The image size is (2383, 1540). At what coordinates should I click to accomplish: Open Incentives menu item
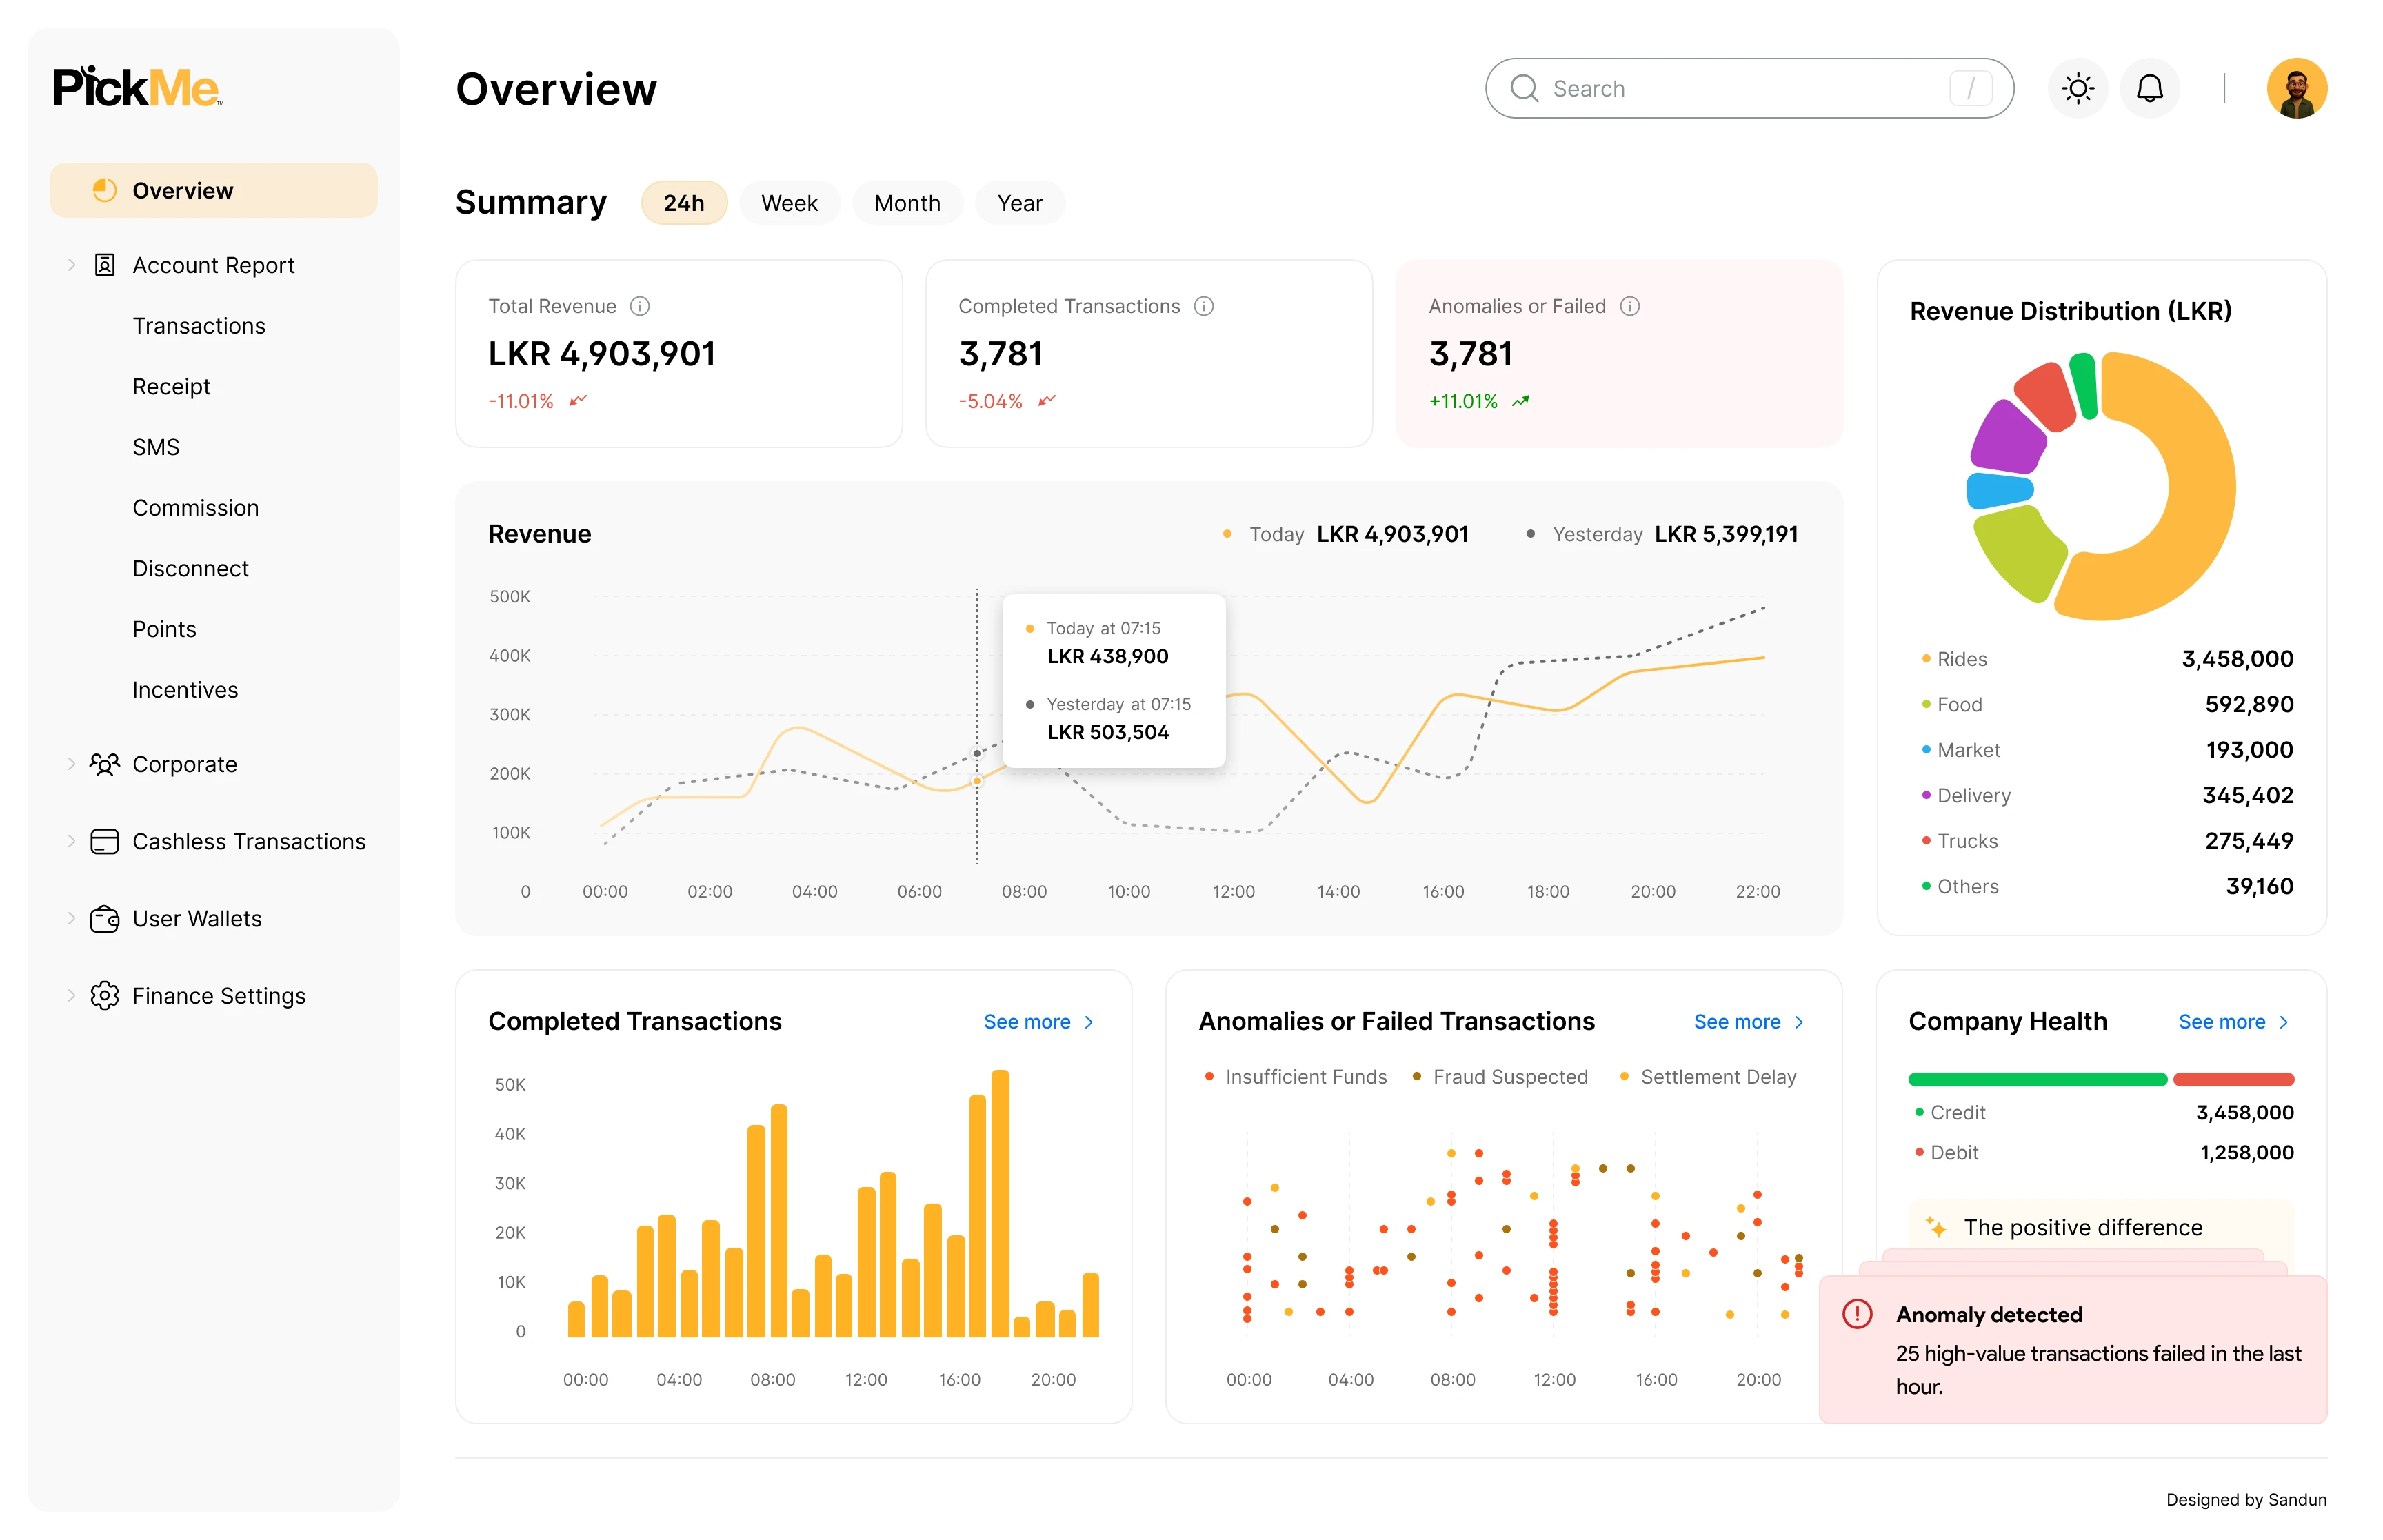coord(185,690)
